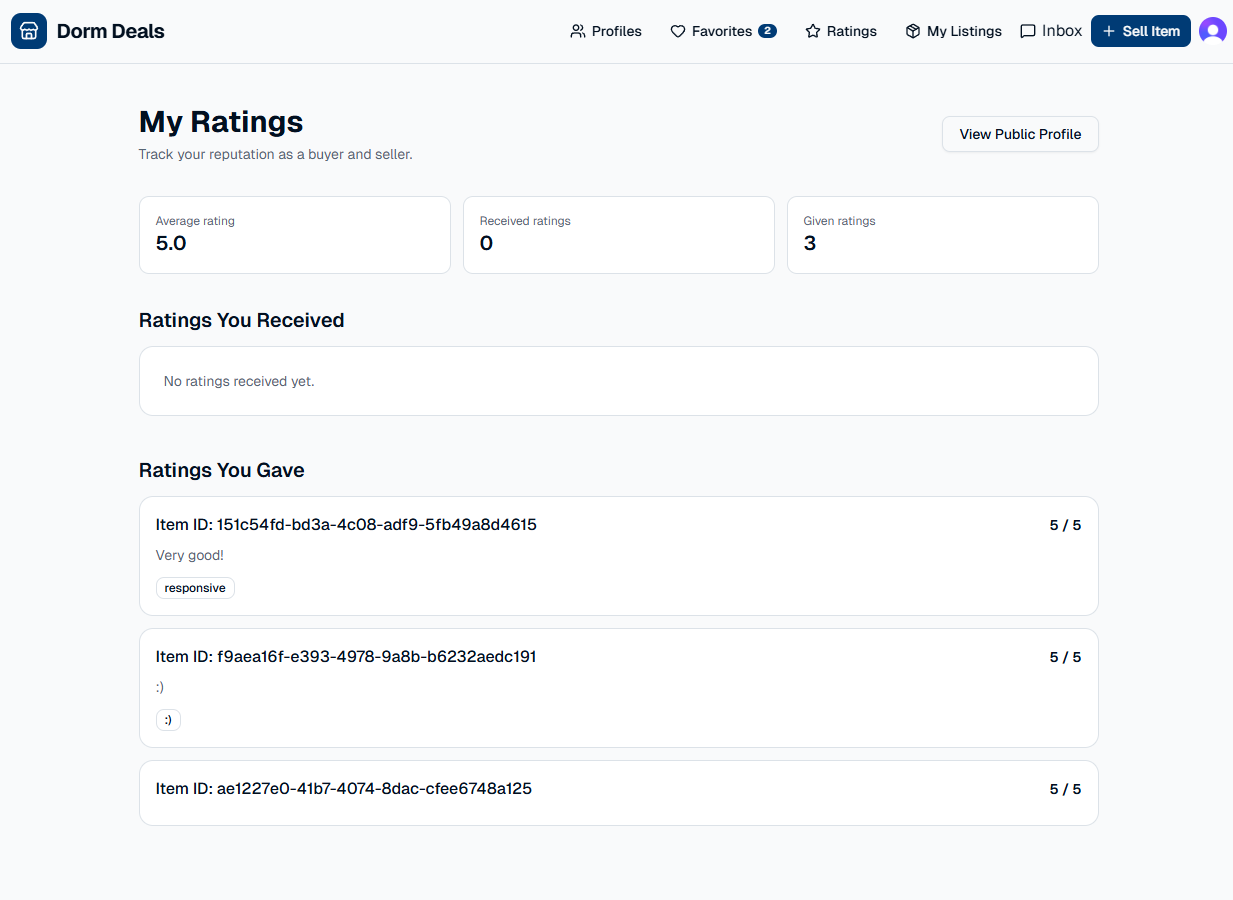This screenshot has width=1233, height=900.
Task: Click the Inbox chat bubble icon
Action: (x=1028, y=31)
